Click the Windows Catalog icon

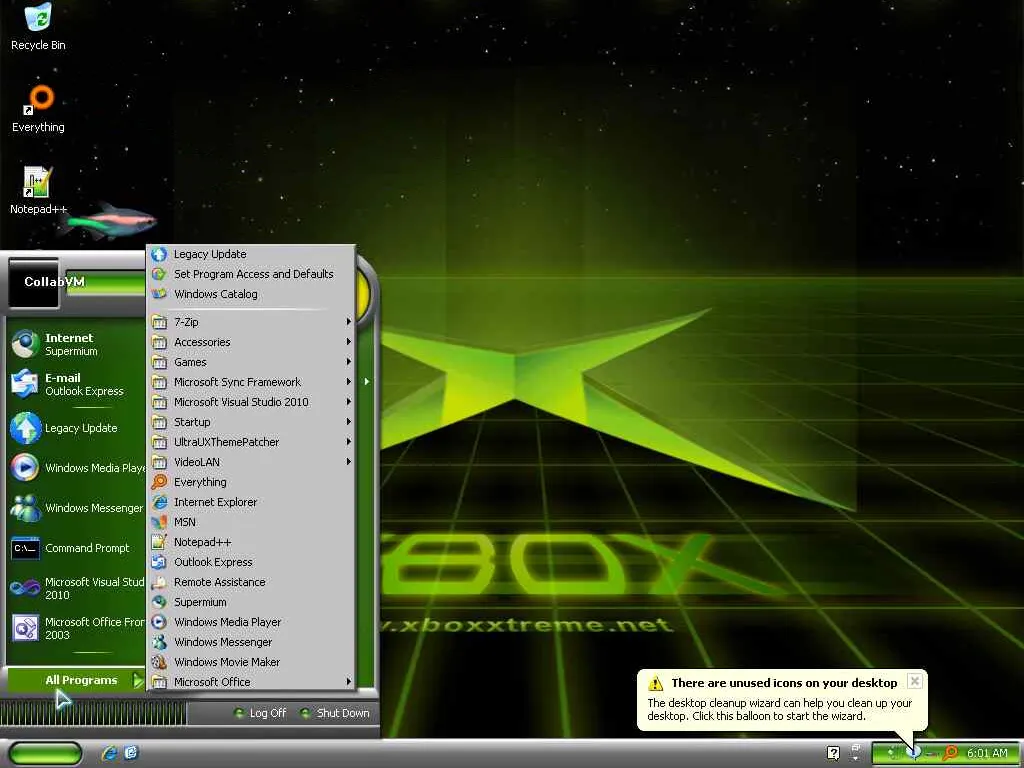pos(159,294)
